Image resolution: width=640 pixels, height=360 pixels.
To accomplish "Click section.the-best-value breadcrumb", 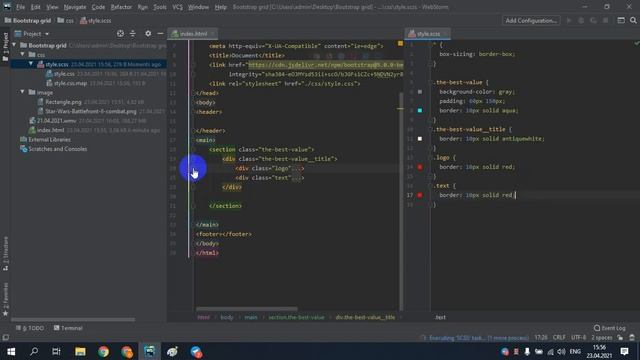I will pyautogui.click(x=296, y=317).
